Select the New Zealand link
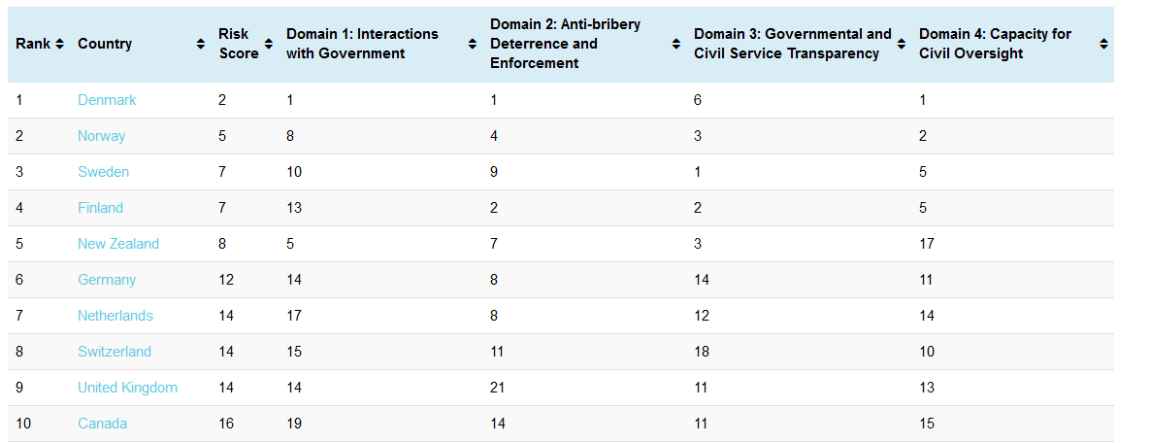Image resolution: width=1150 pixels, height=443 pixels. coord(118,244)
